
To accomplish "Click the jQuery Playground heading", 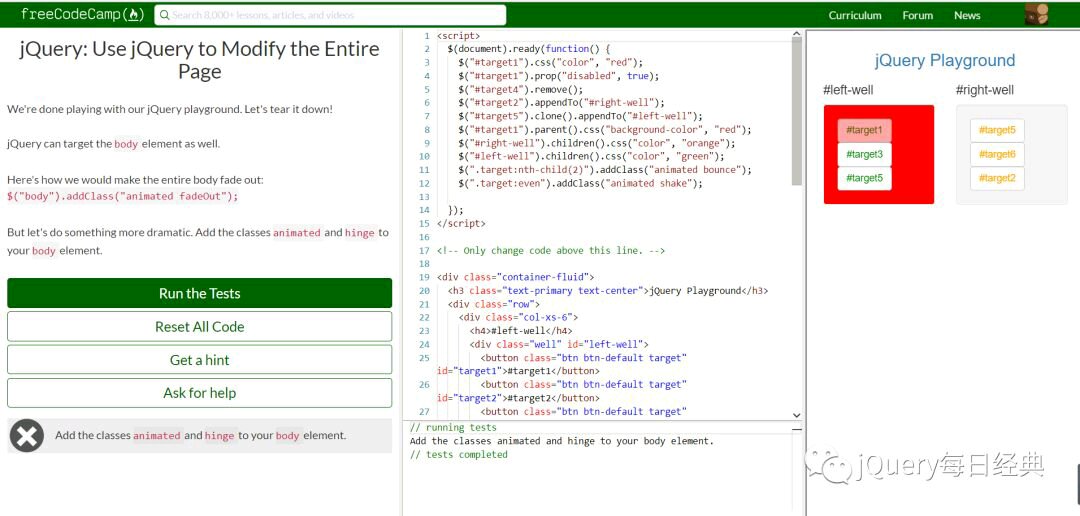I will pyautogui.click(x=945, y=61).
